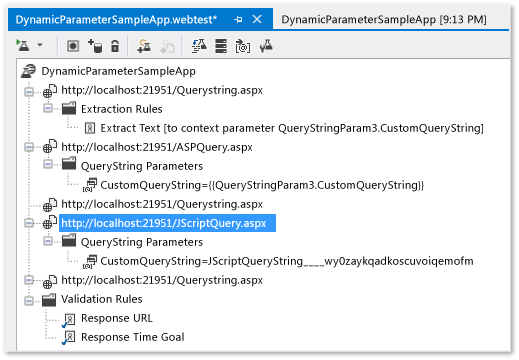Click the flask with checkmark toolbar icon
Viewport: 519px width, 360px height.
pos(266,46)
